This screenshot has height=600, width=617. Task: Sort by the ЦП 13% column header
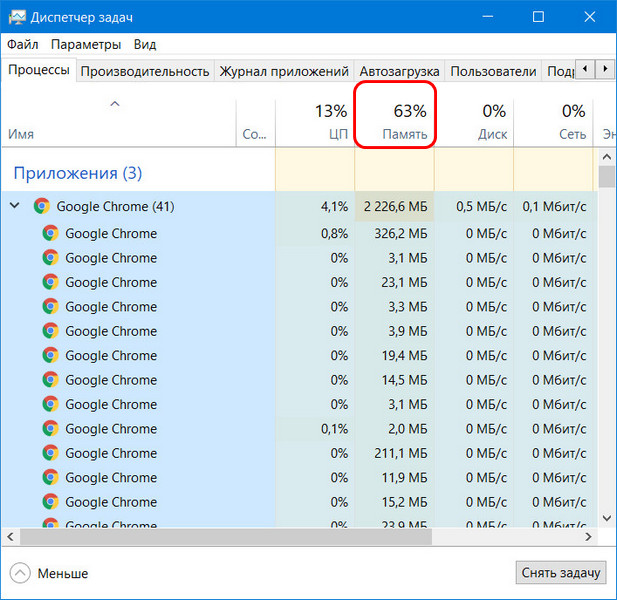coord(315,122)
